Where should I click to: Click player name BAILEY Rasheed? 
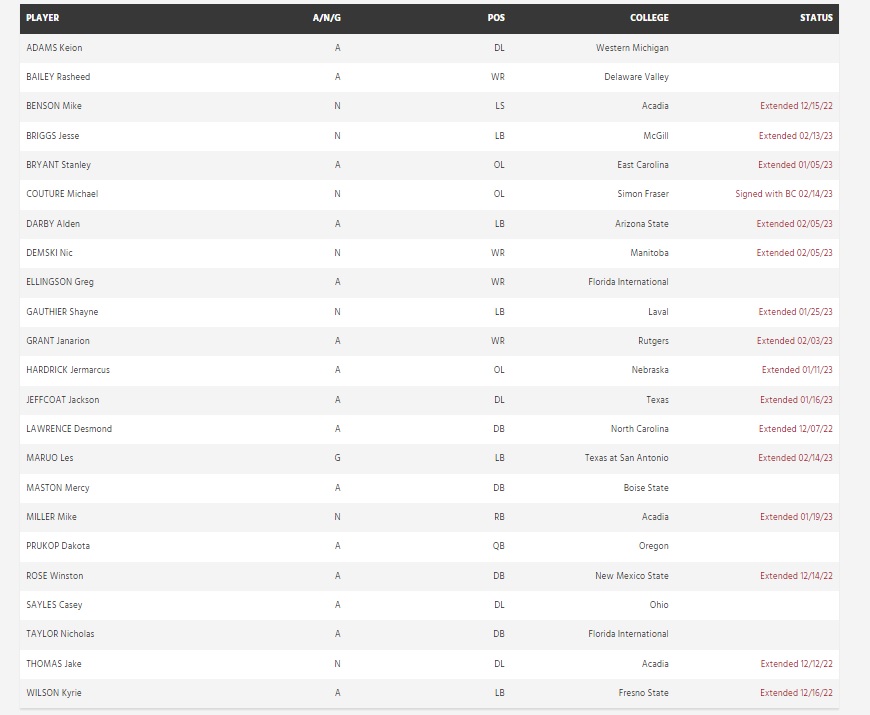coord(58,77)
